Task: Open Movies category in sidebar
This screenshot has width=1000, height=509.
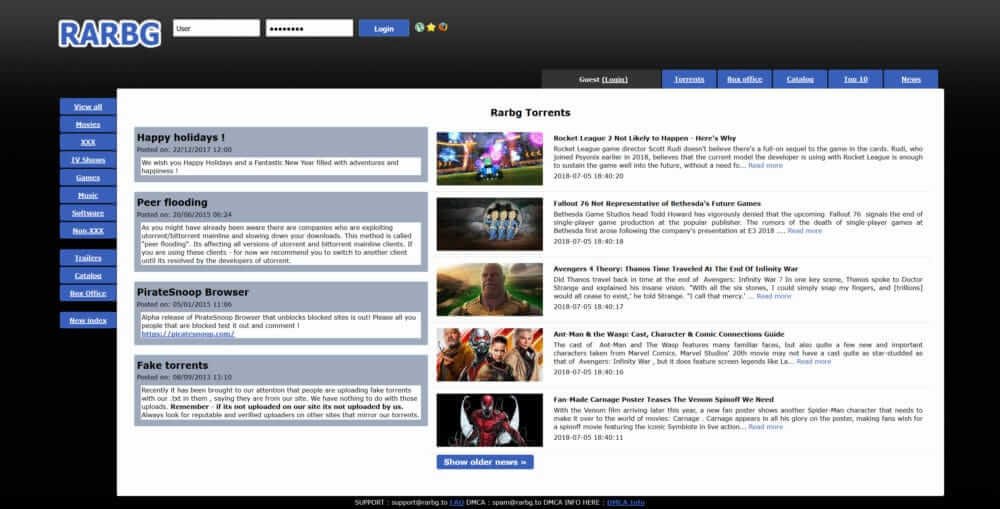Action: (88, 124)
